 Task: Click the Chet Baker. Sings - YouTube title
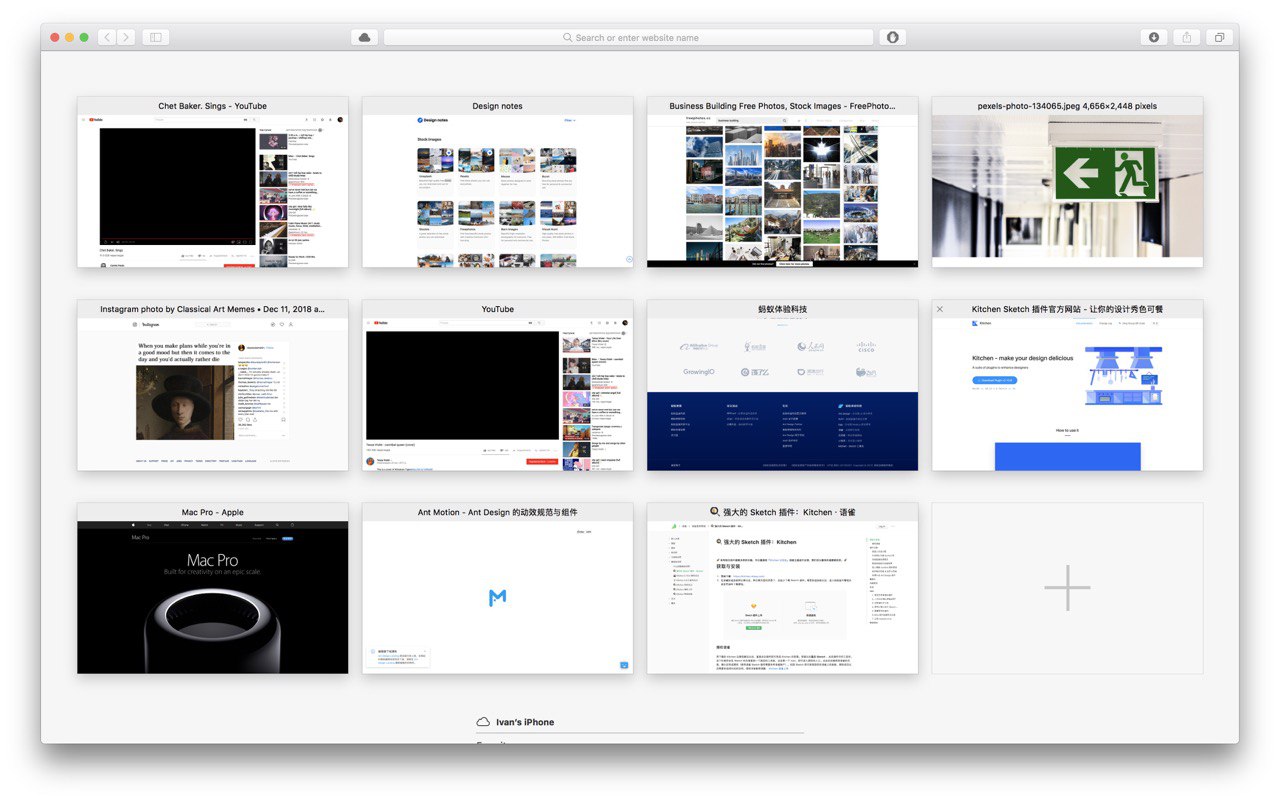pos(213,106)
